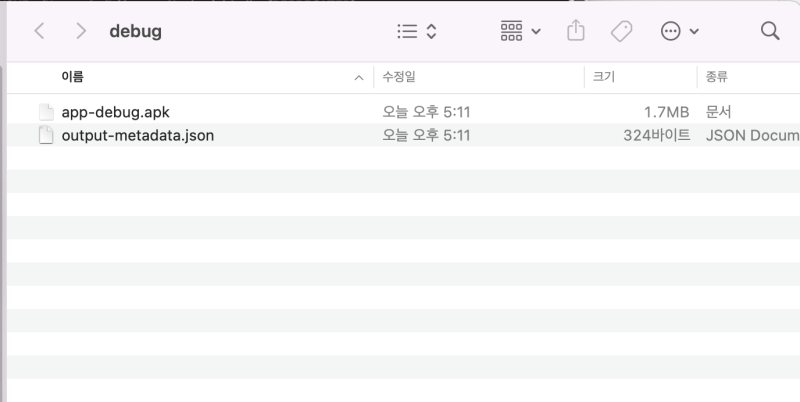Sort by the 이름 column header

72,77
